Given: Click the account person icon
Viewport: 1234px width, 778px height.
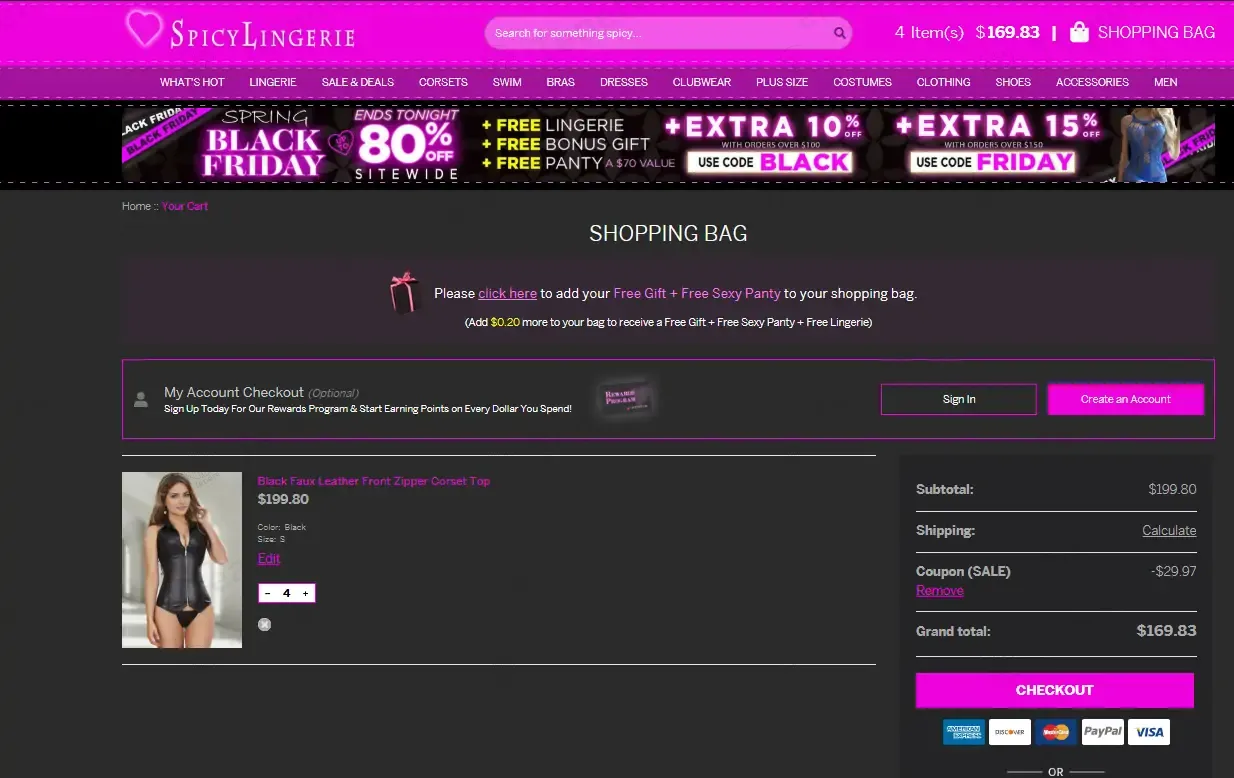Looking at the screenshot, I should coord(141,399).
